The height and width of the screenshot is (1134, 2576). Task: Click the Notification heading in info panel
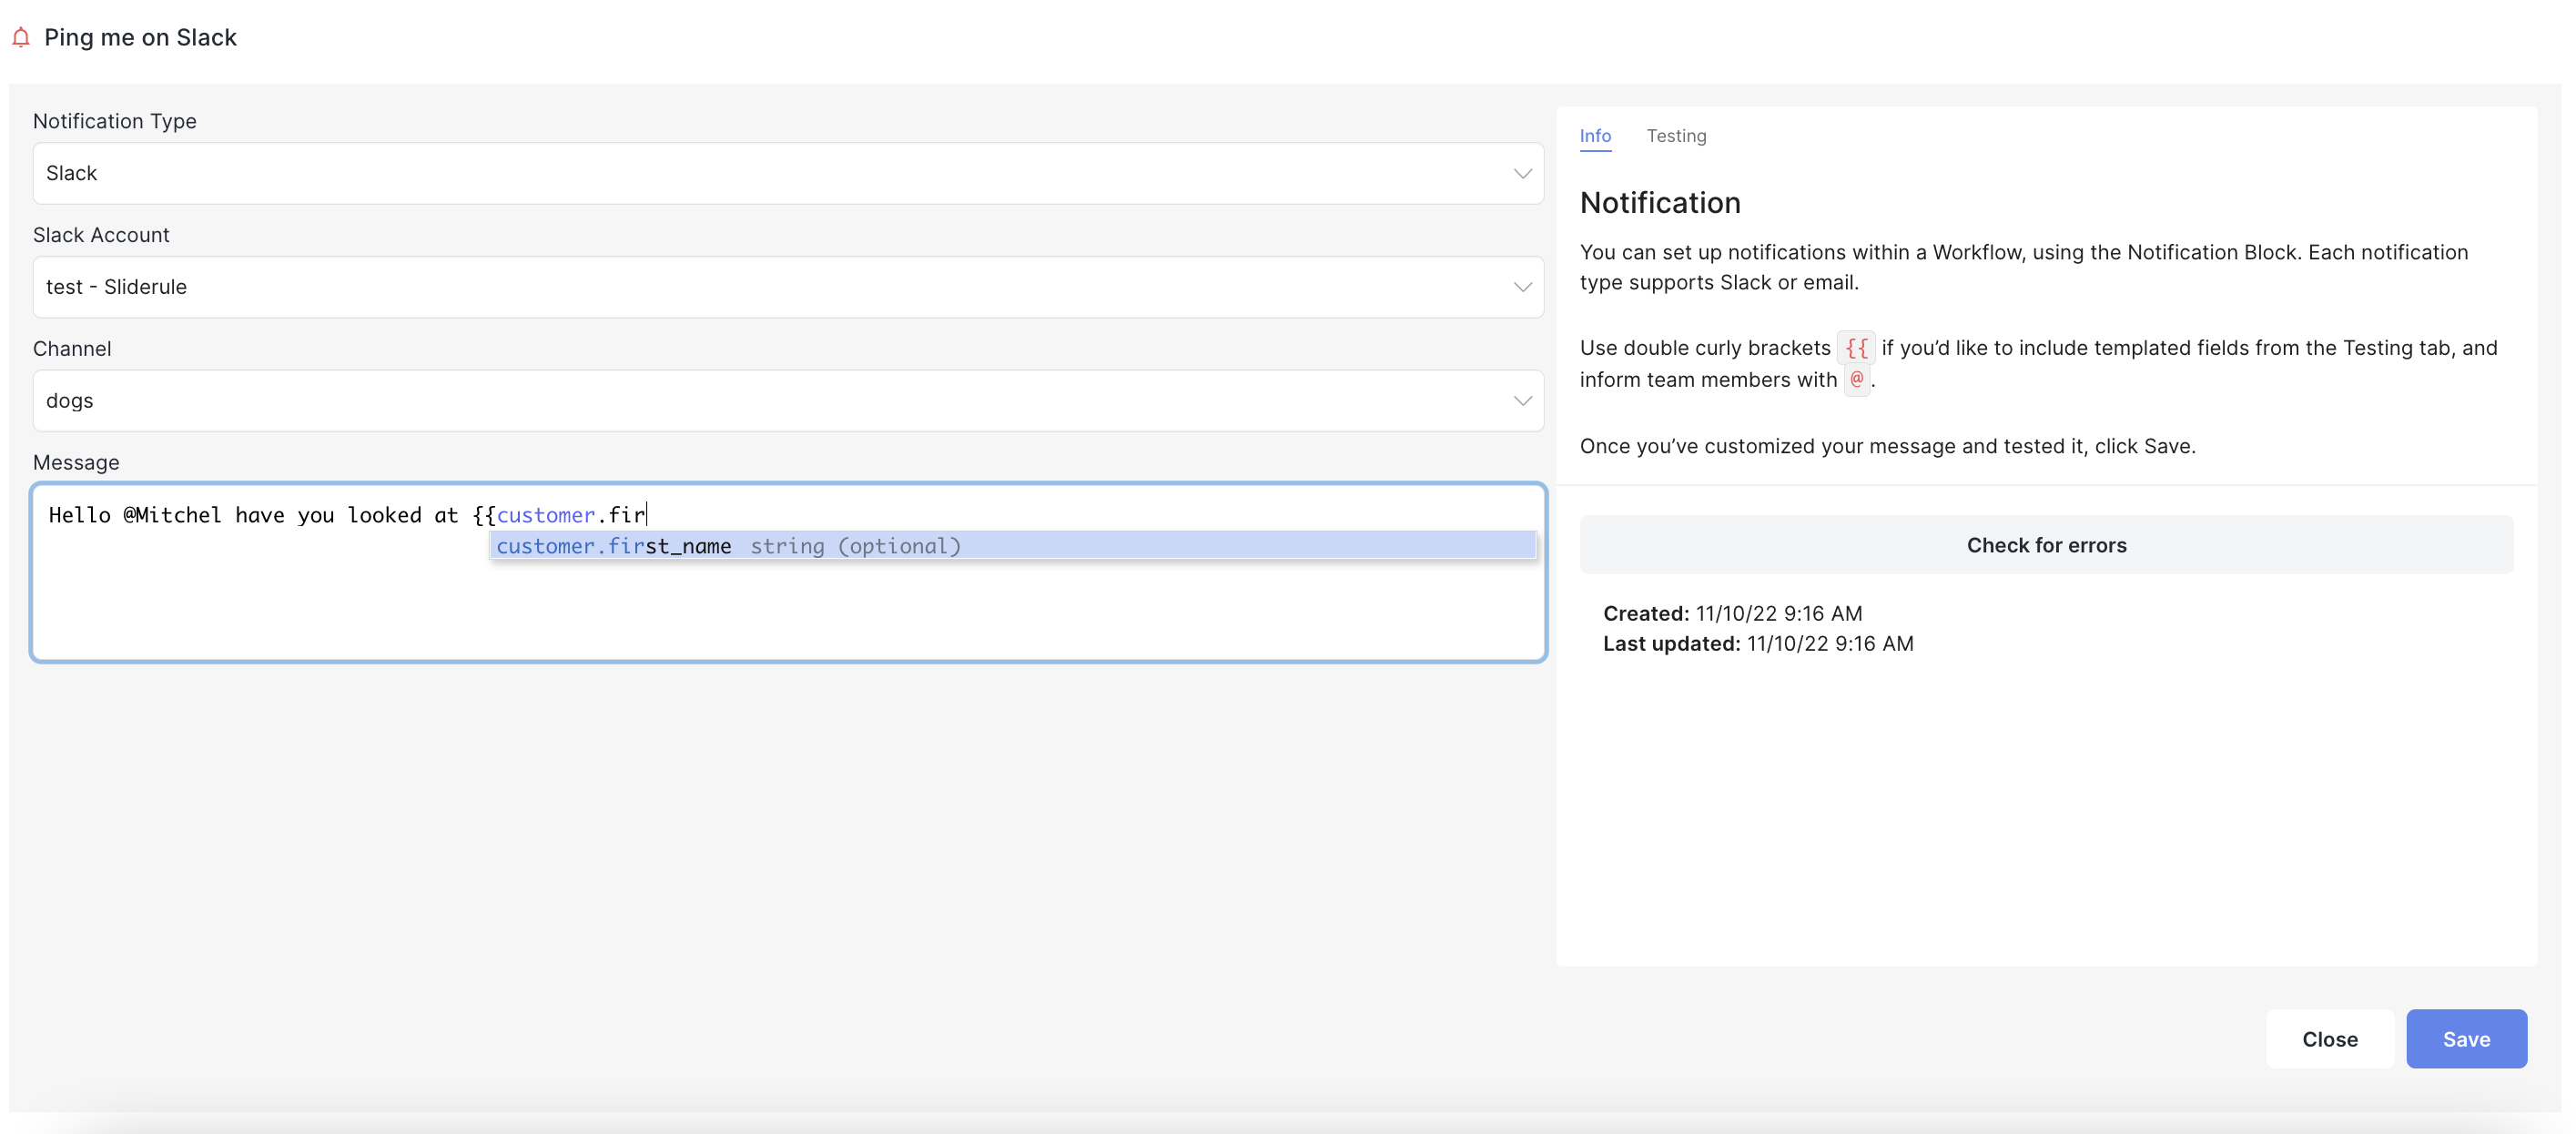point(1660,203)
